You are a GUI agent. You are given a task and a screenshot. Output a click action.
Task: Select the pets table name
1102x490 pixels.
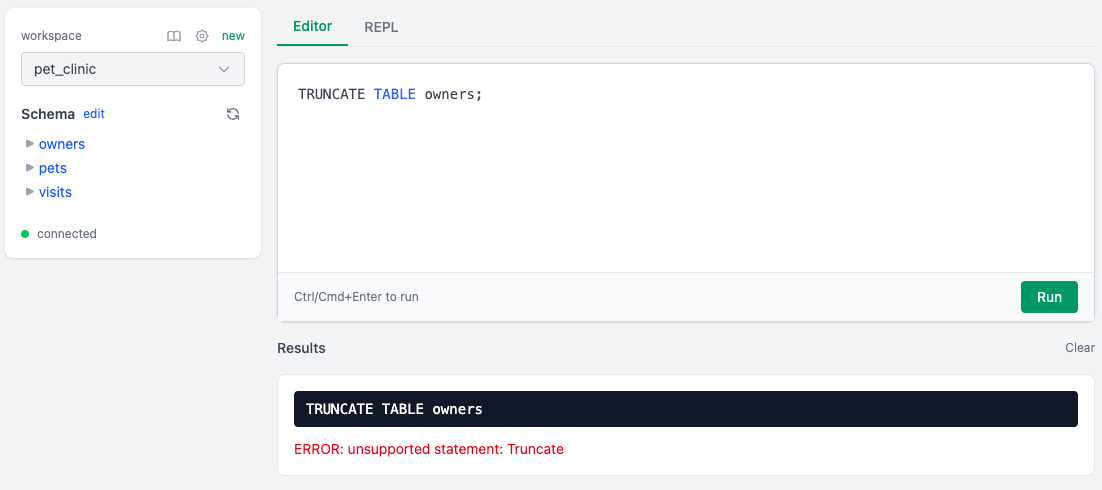coord(53,168)
